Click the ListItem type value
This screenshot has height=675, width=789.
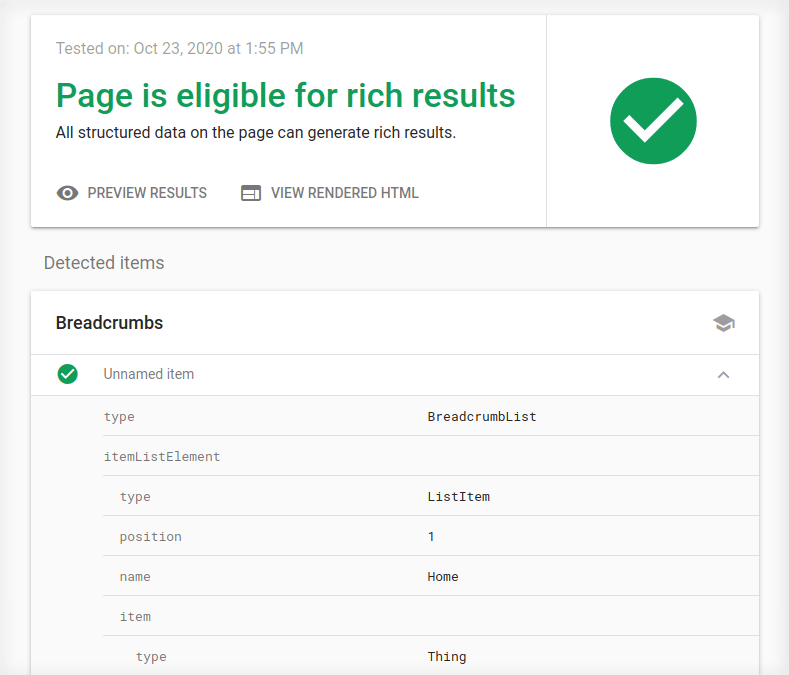458,496
